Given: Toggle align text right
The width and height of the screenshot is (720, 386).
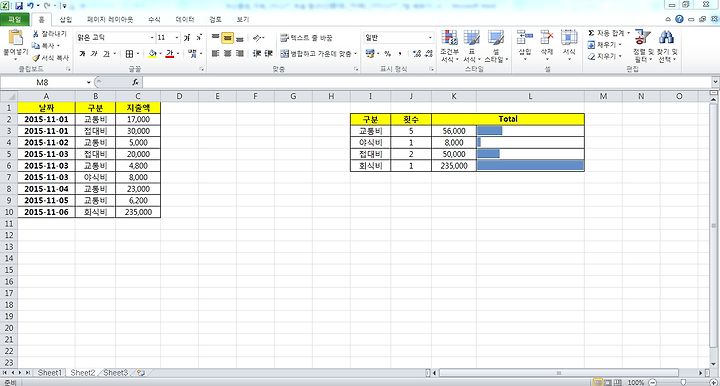Looking at the screenshot, I should (239, 54).
